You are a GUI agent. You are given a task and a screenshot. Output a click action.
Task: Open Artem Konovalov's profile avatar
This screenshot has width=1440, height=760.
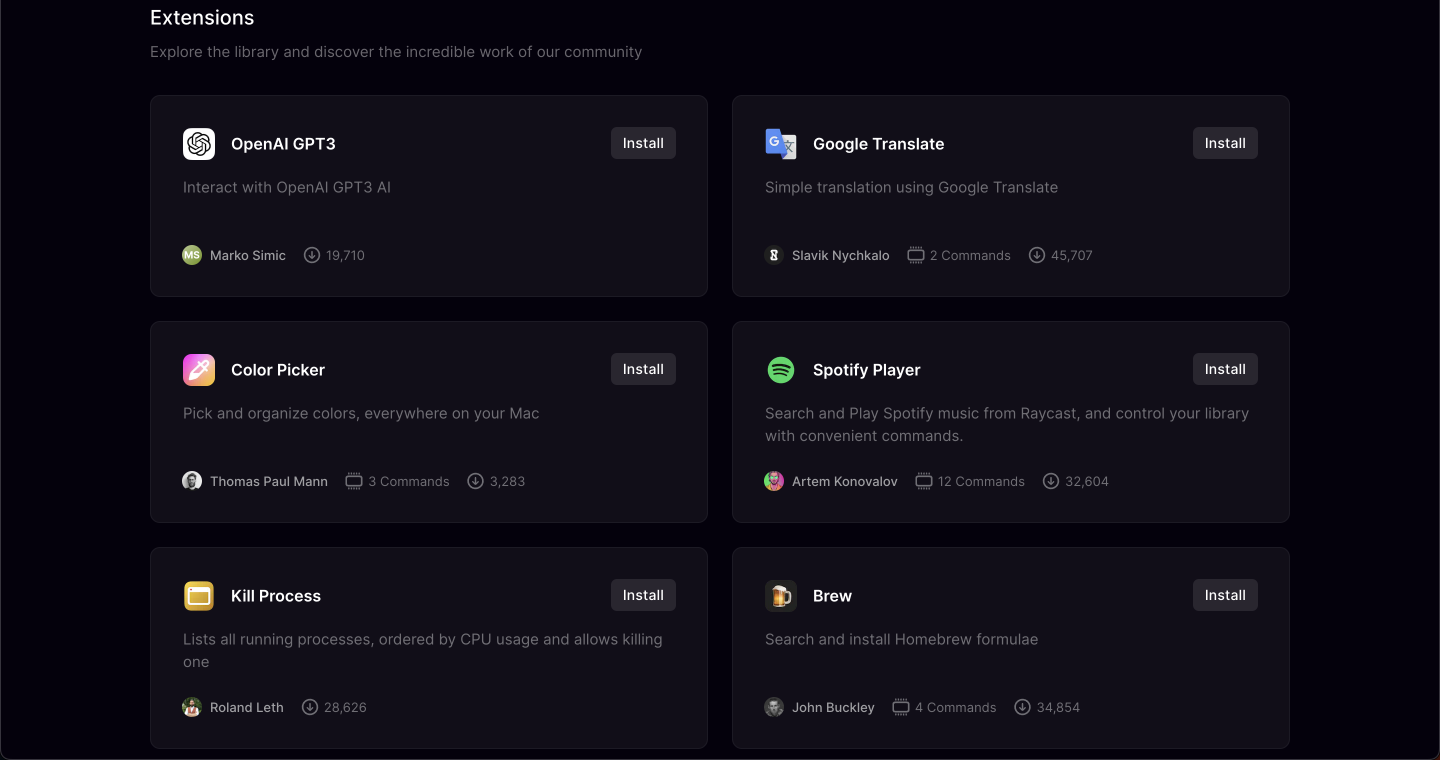point(773,481)
